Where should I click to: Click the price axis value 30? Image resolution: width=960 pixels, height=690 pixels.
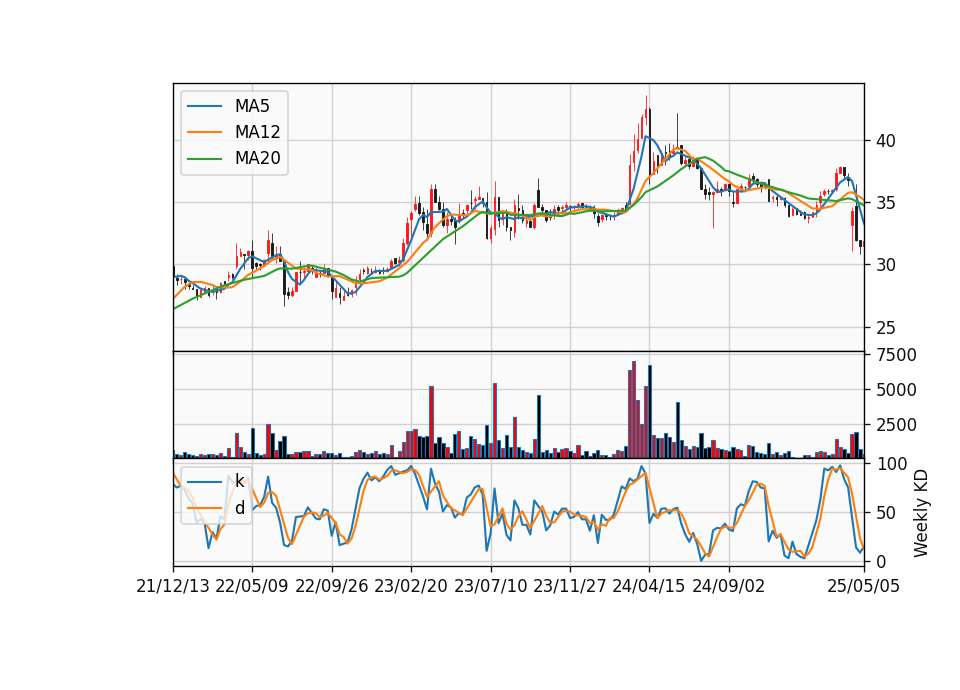[x=886, y=265]
